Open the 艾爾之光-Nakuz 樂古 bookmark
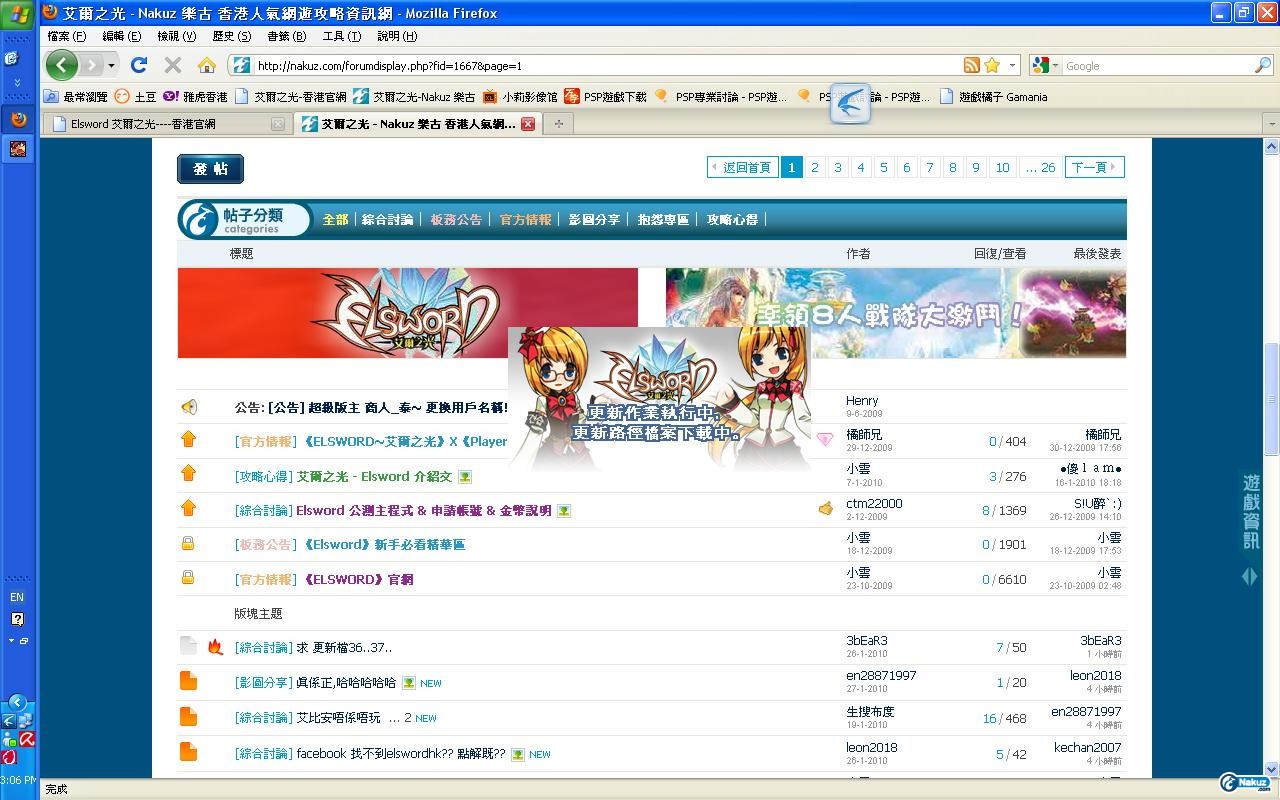Viewport: 1280px width, 800px height. [415, 97]
